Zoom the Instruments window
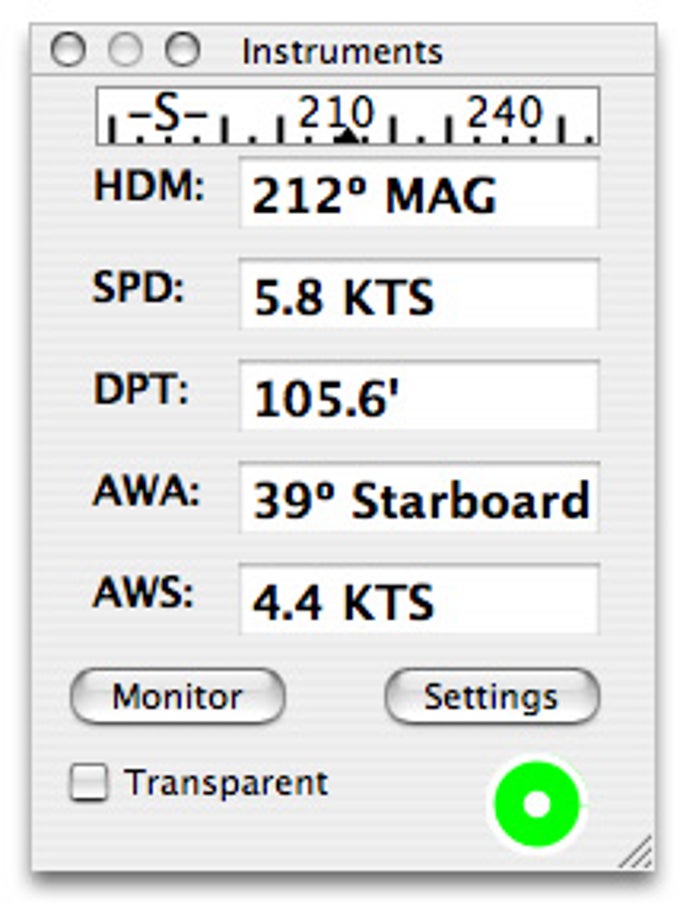680x906 pixels. (183, 49)
